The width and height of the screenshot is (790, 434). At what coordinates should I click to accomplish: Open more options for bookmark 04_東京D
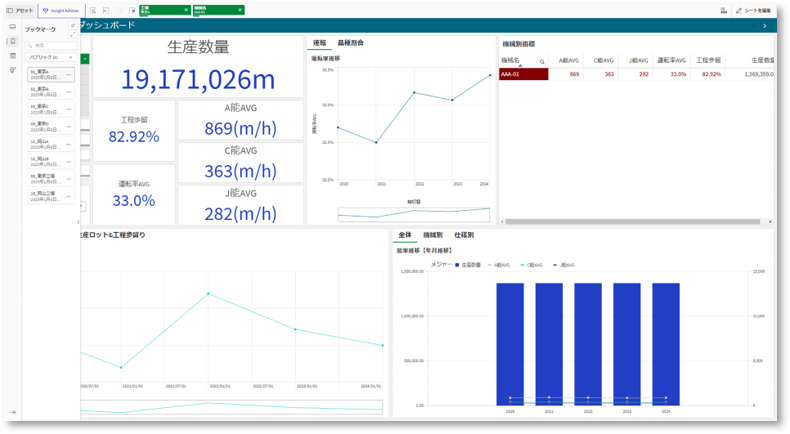point(69,127)
